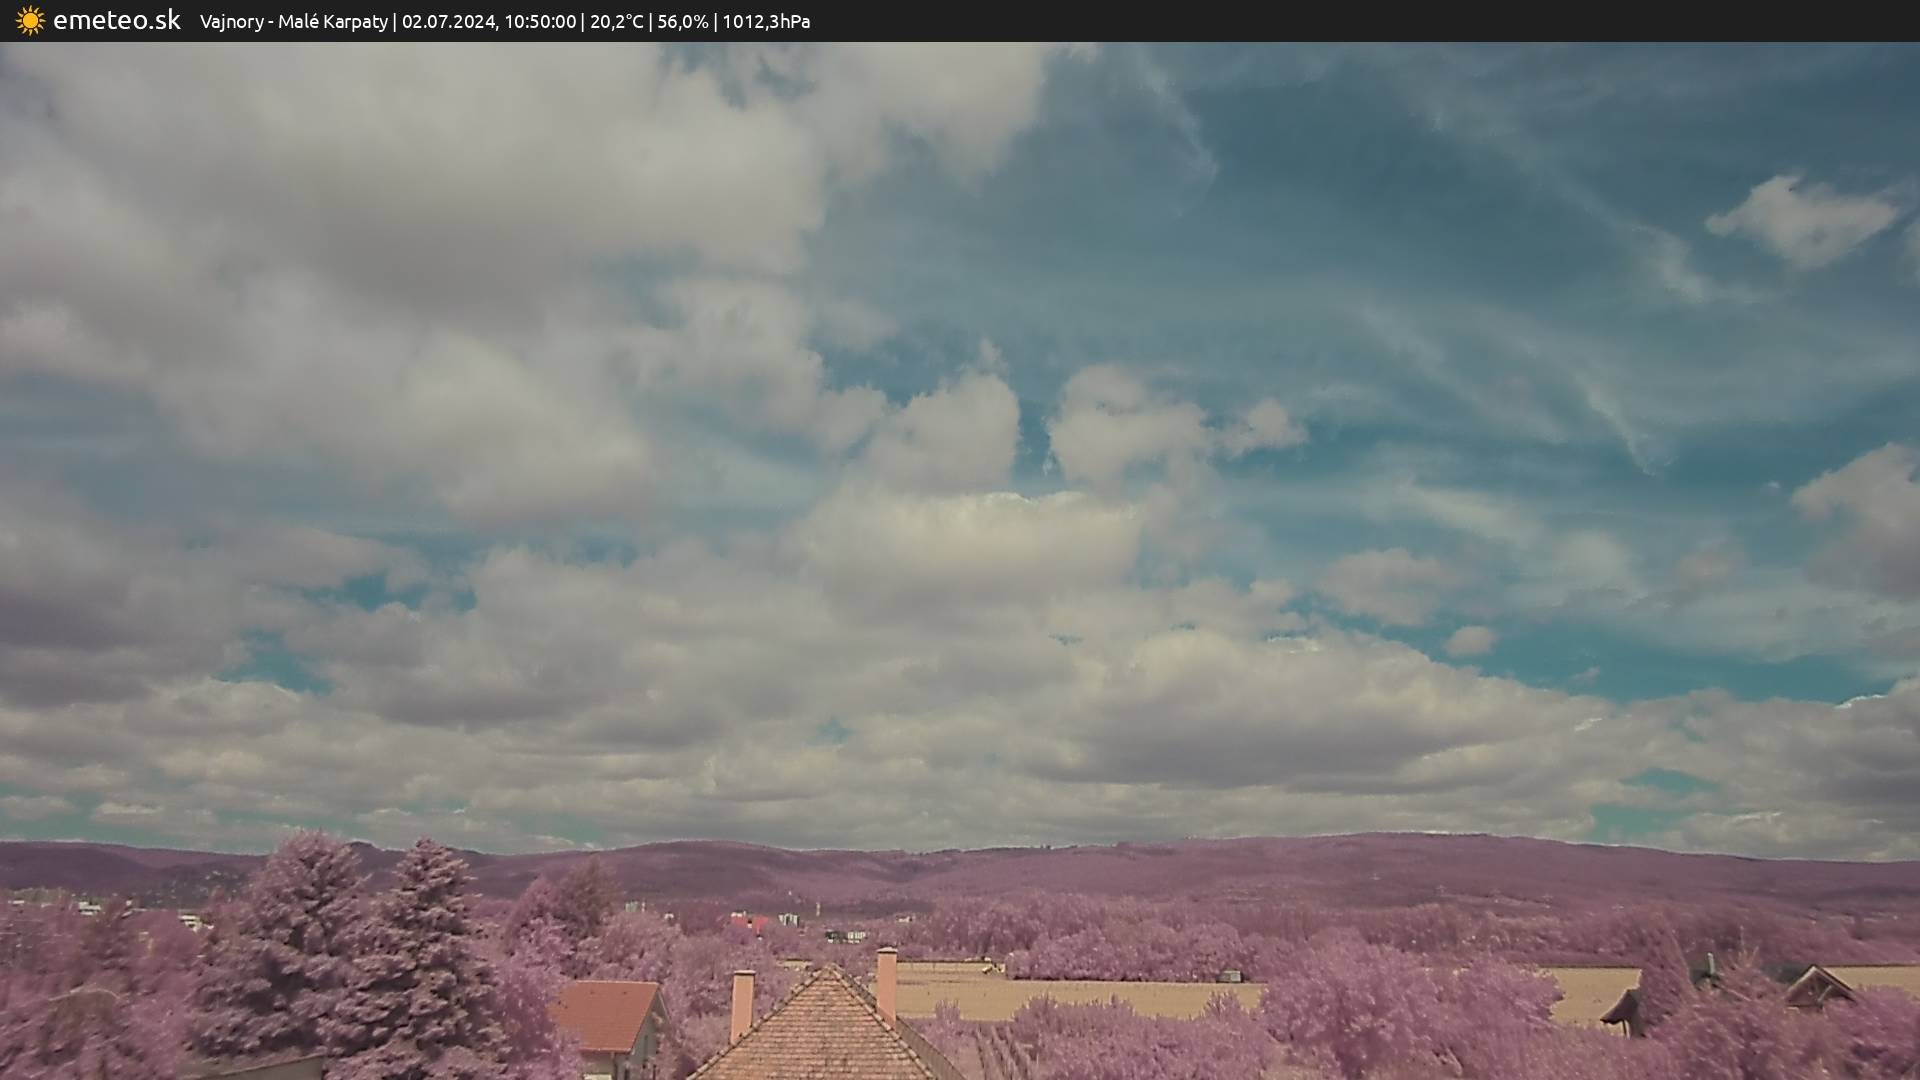The height and width of the screenshot is (1080, 1920).
Task: Click the date '02.07.2024' in header
Action: [x=448, y=22]
